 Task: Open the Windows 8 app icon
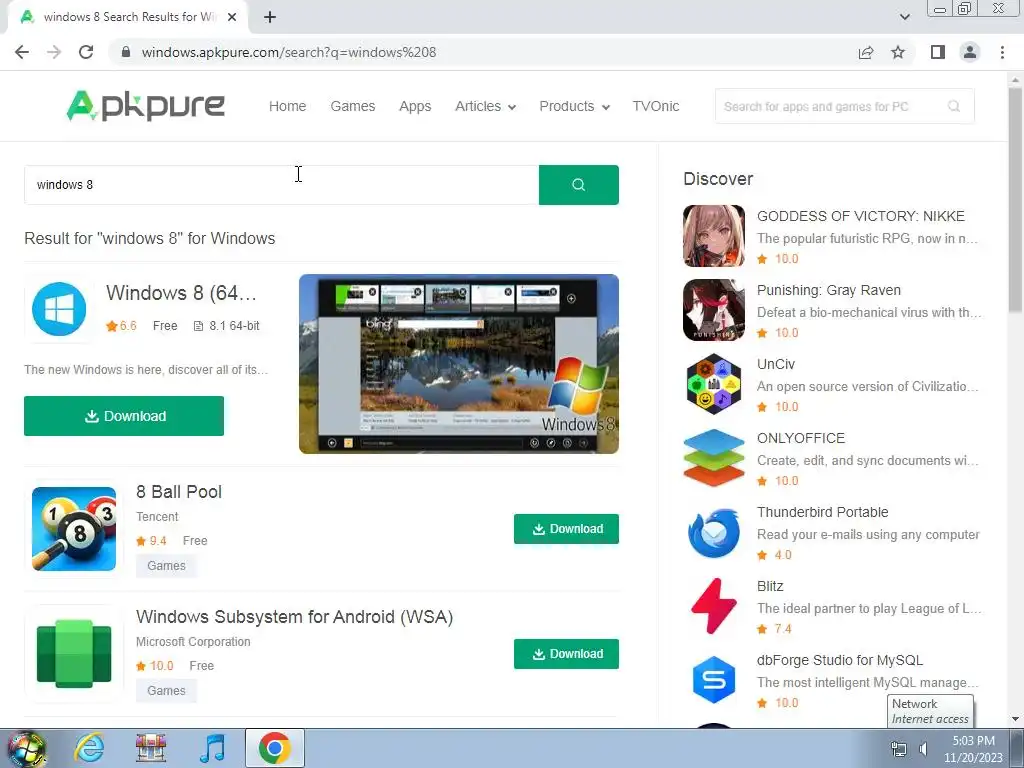tap(59, 309)
